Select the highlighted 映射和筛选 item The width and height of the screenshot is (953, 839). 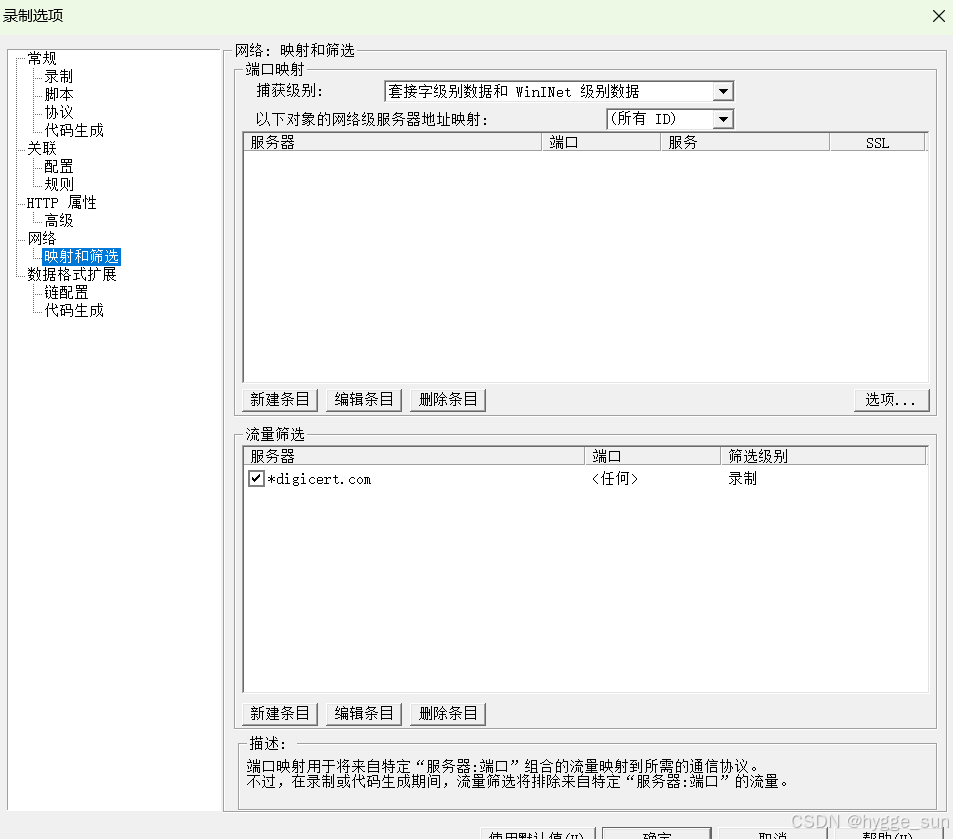pyautogui.click(x=81, y=257)
